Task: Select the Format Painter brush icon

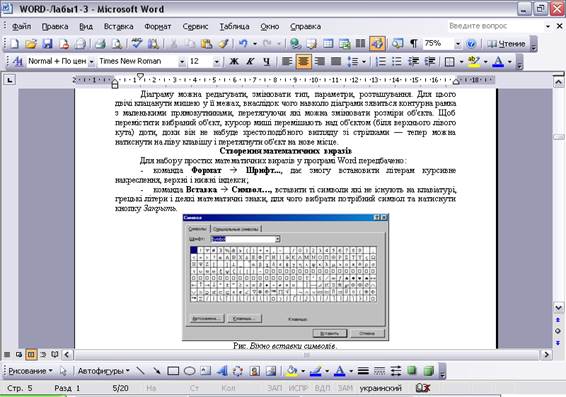Action: click(223, 44)
